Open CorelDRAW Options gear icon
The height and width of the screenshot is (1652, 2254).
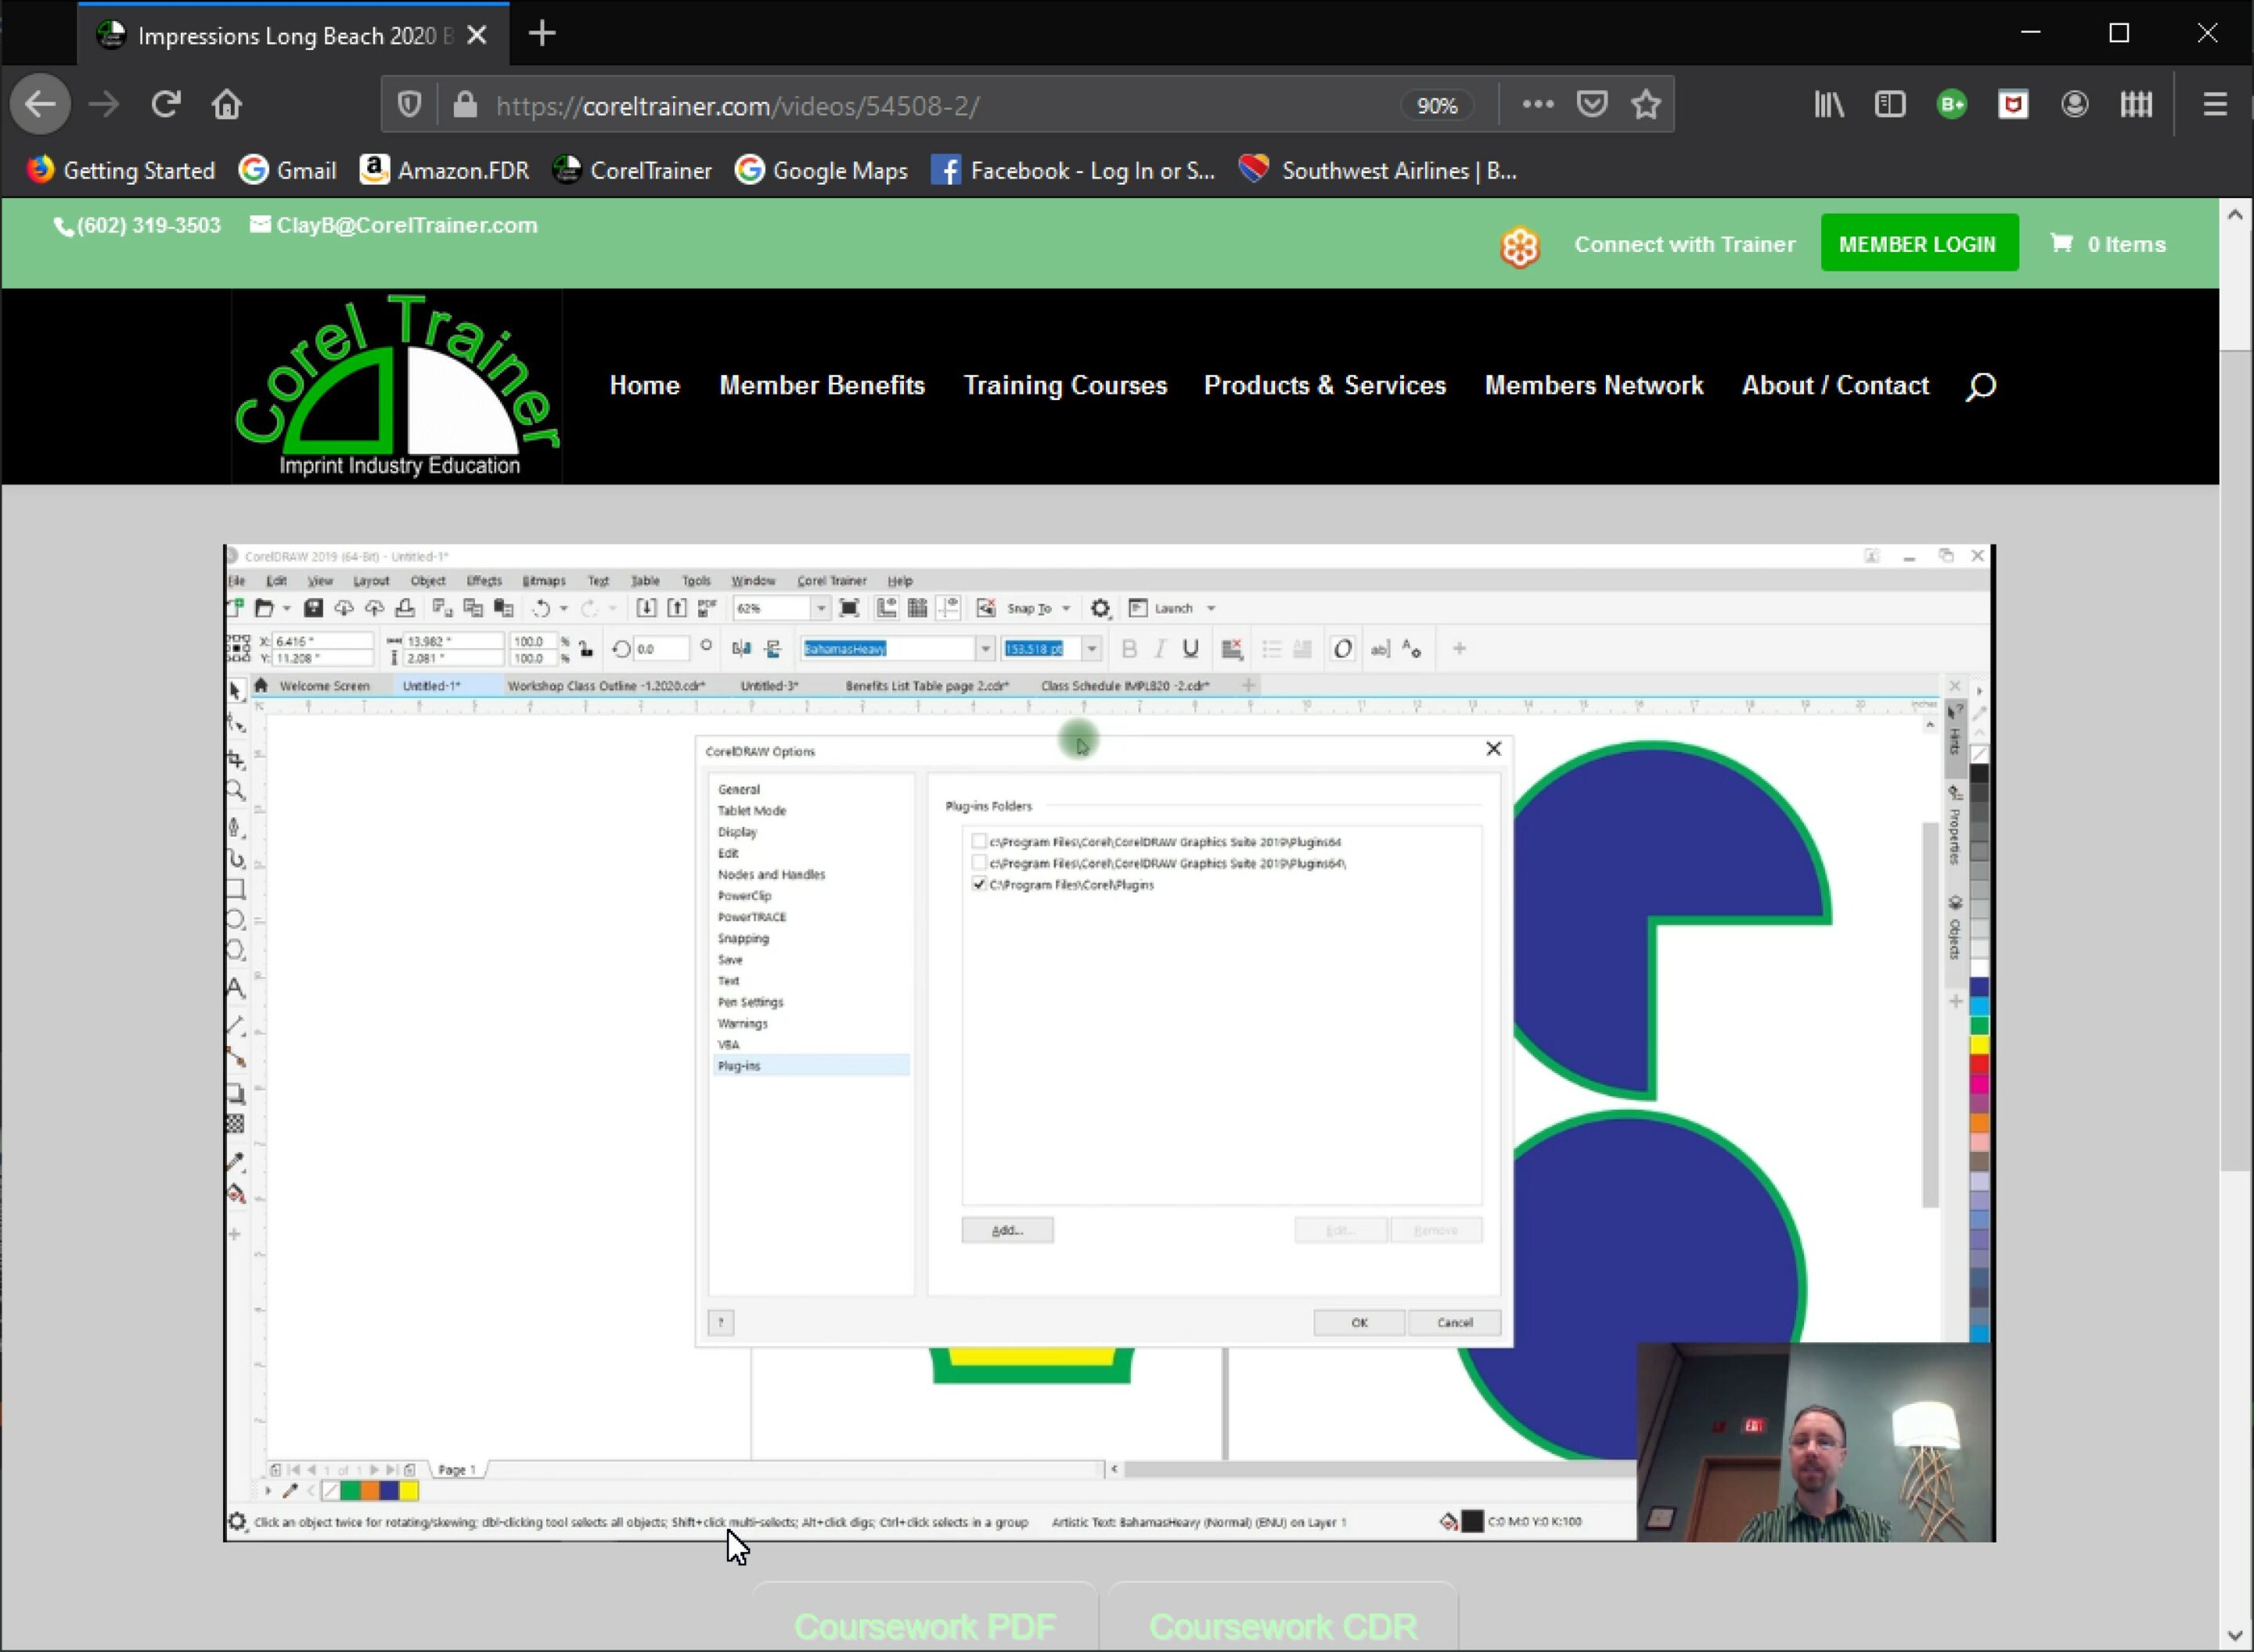[1100, 608]
